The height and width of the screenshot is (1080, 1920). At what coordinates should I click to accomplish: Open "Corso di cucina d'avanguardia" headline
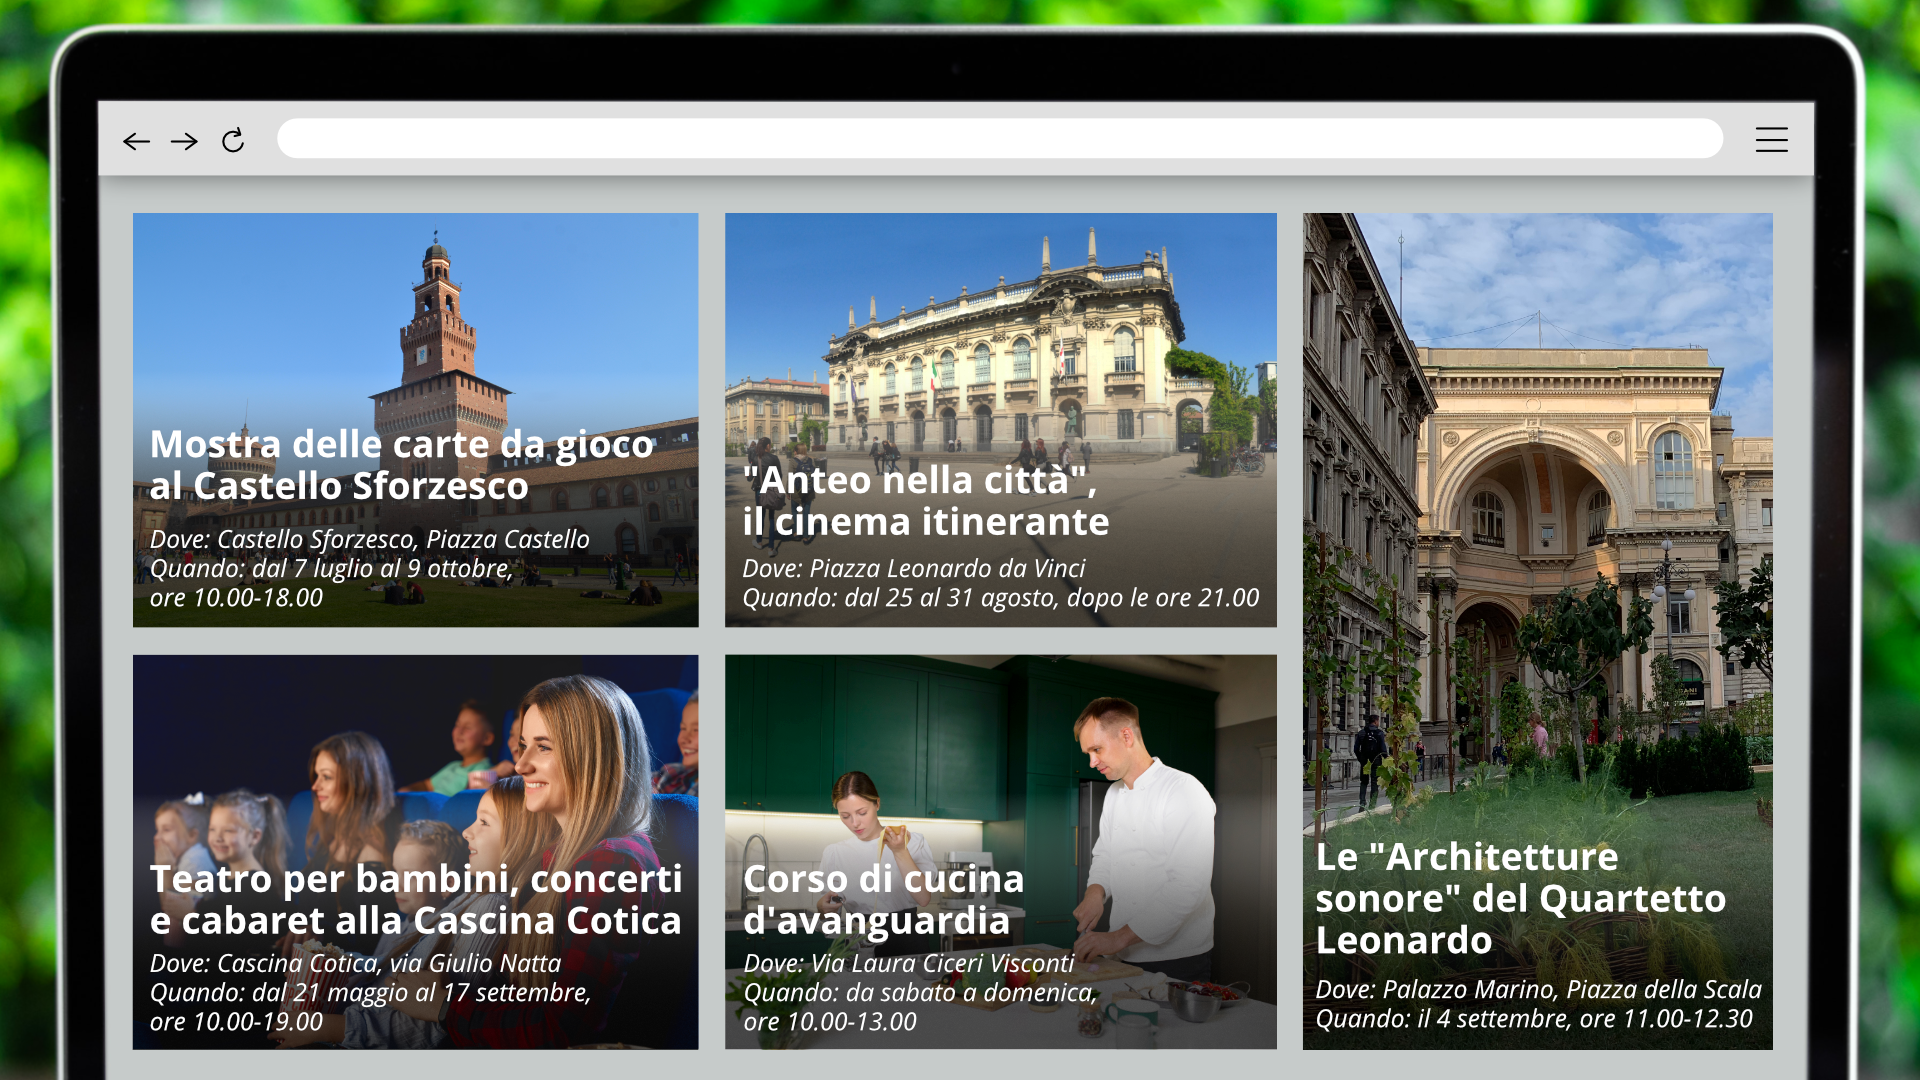[x=883, y=900]
